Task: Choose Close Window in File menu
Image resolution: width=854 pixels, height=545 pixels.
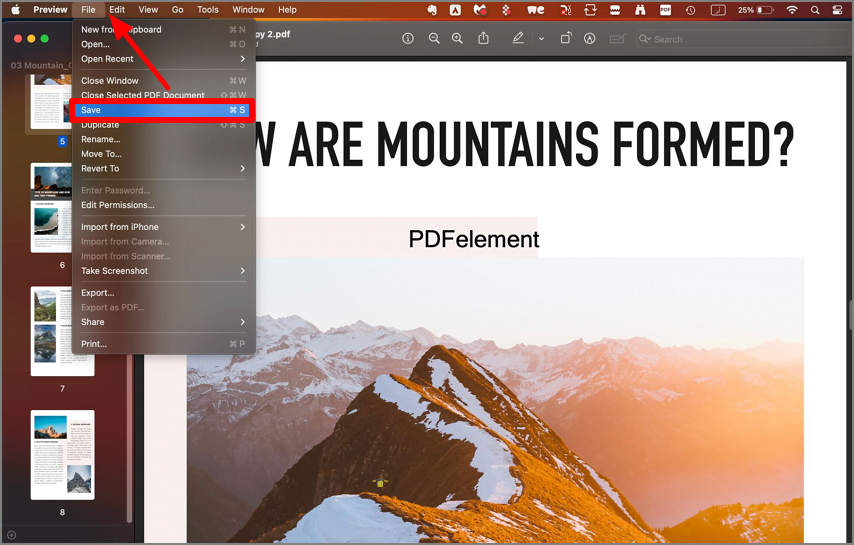Action: pos(162,81)
